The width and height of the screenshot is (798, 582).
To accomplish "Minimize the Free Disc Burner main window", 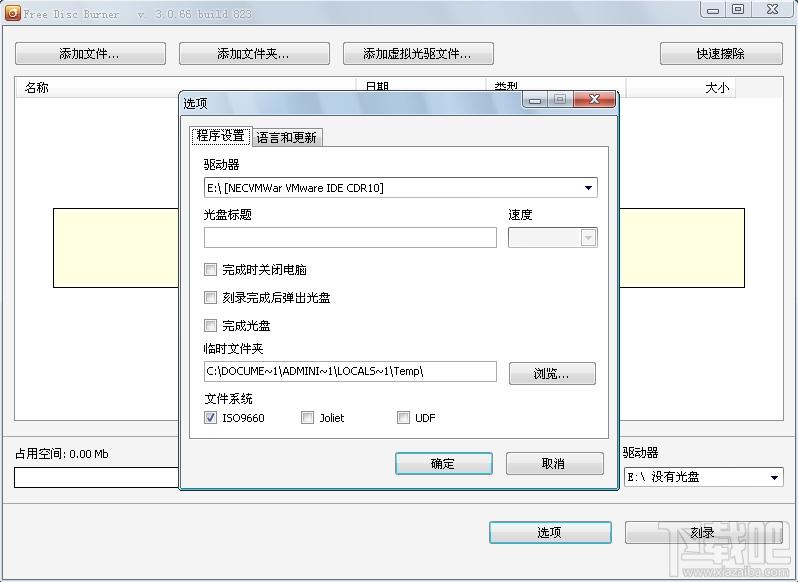I will point(713,10).
